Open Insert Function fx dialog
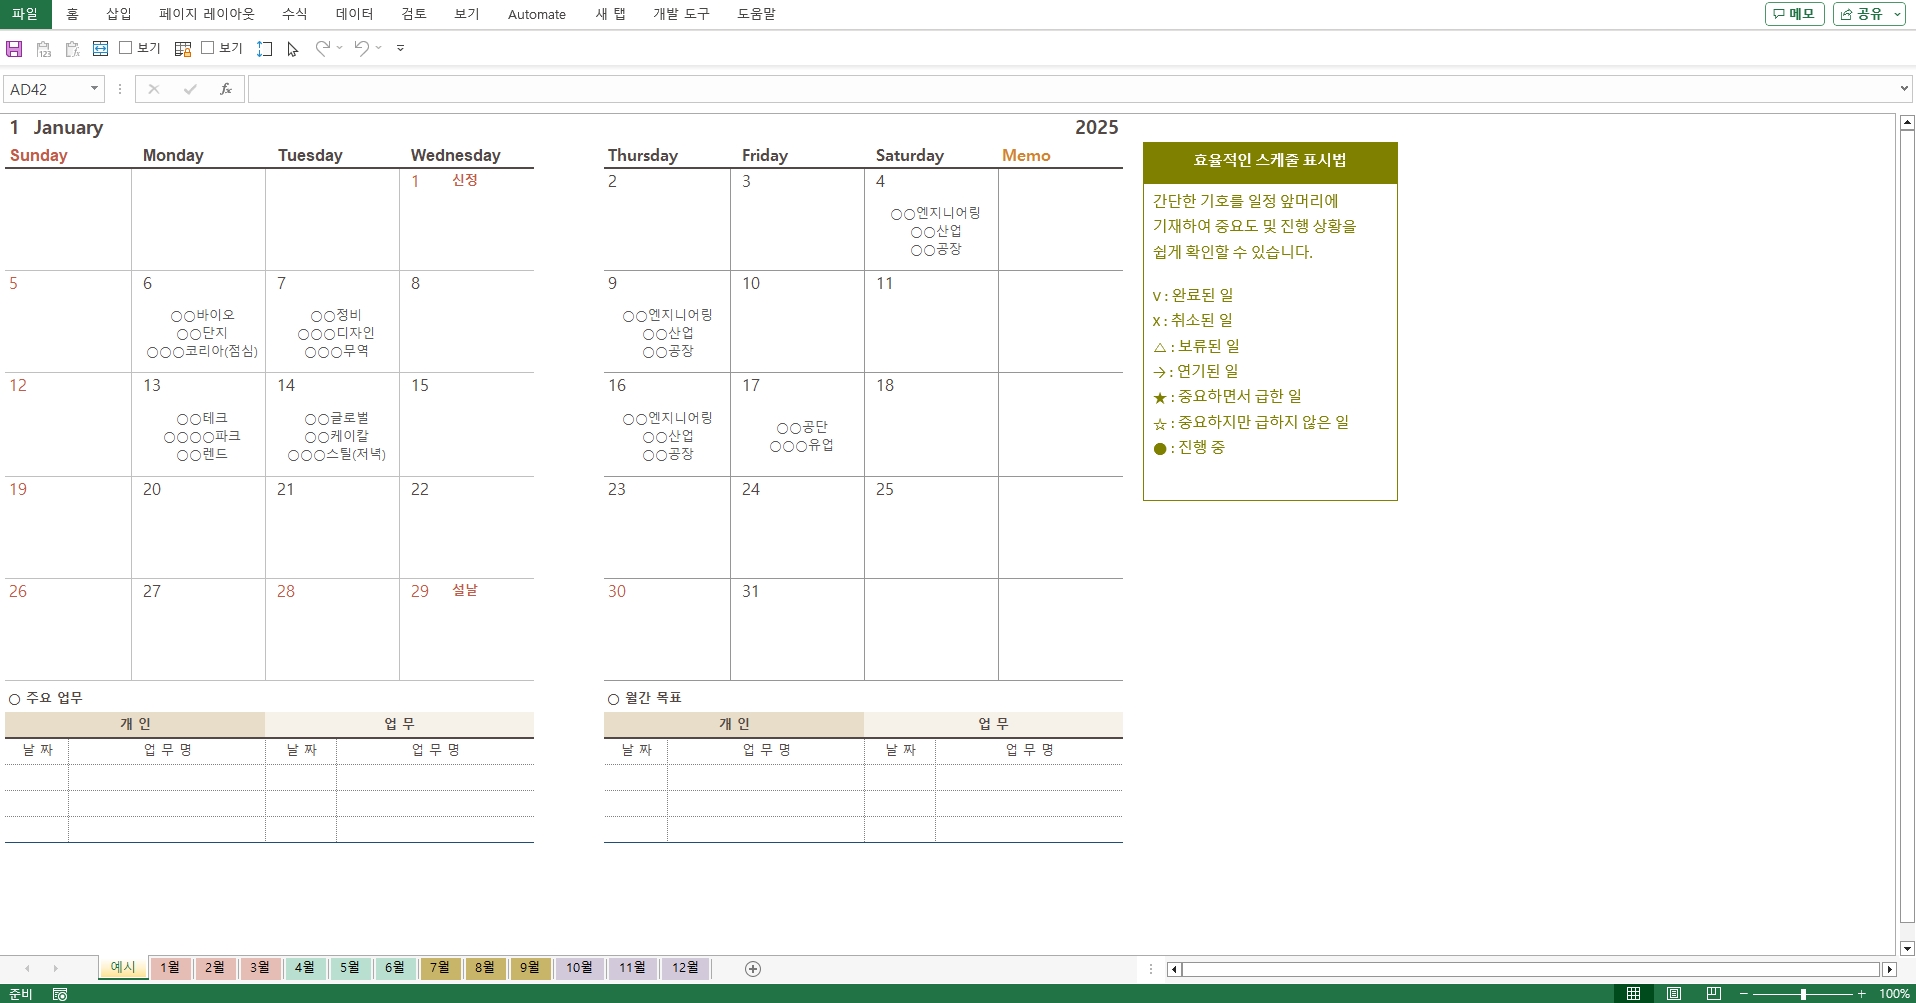 click(226, 89)
